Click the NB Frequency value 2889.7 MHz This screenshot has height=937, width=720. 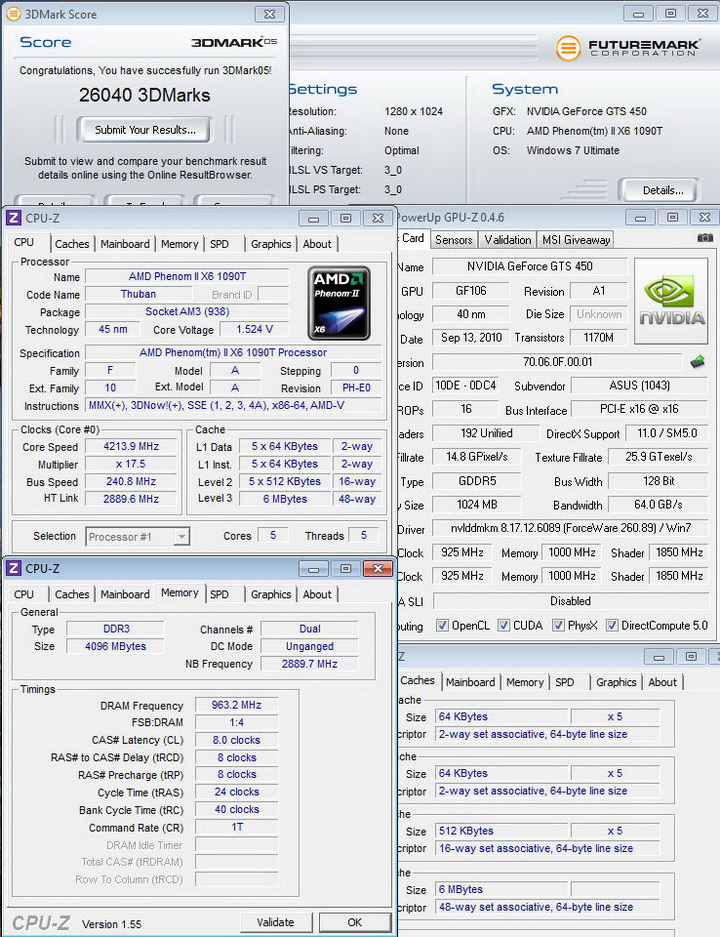click(310, 663)
